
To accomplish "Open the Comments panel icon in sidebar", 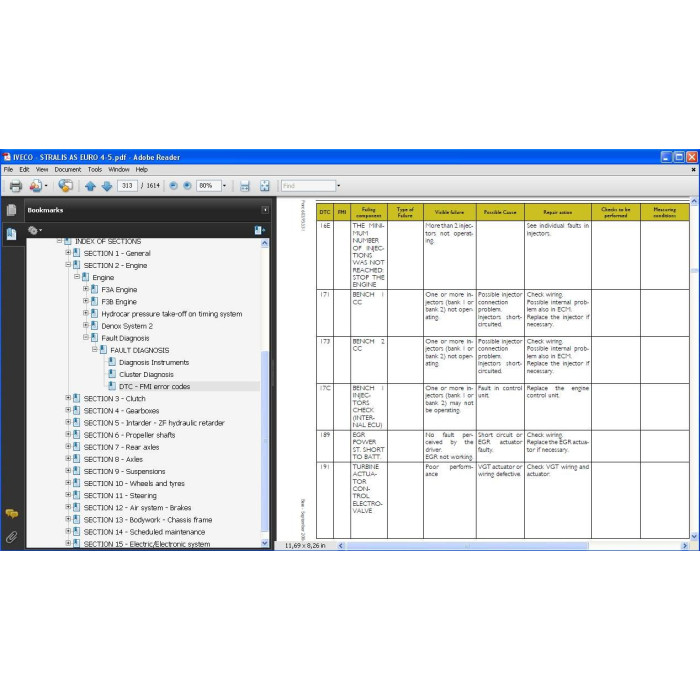I will 12,513.
